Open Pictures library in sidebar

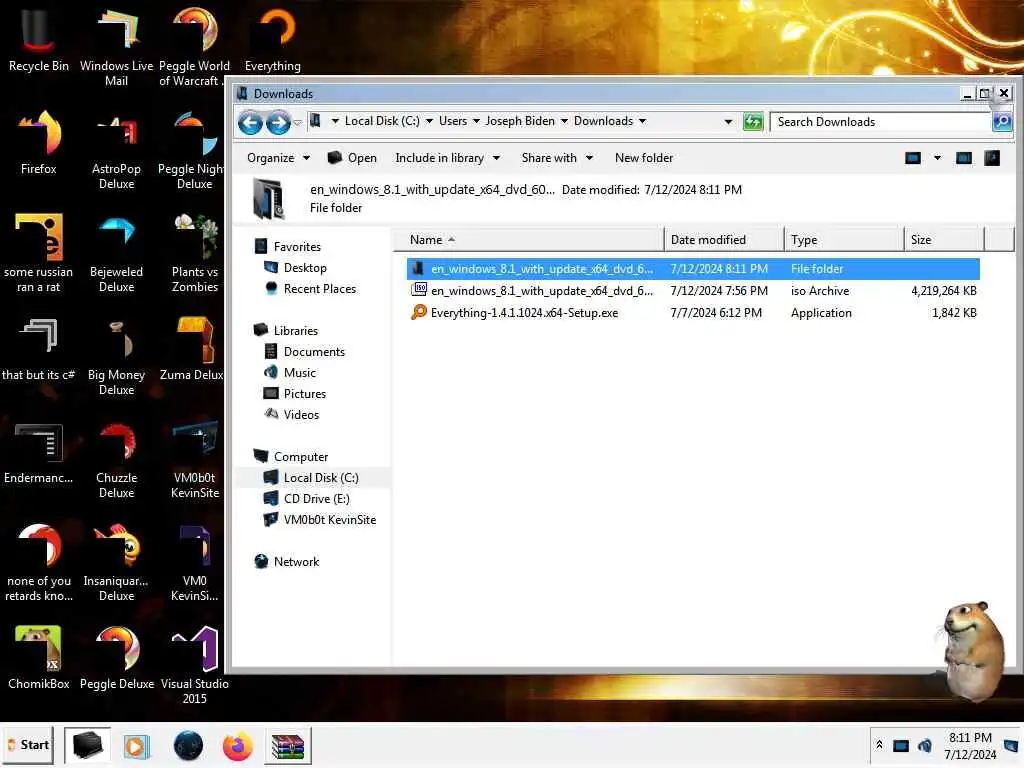pyautogui.click(x=295, y=394)
